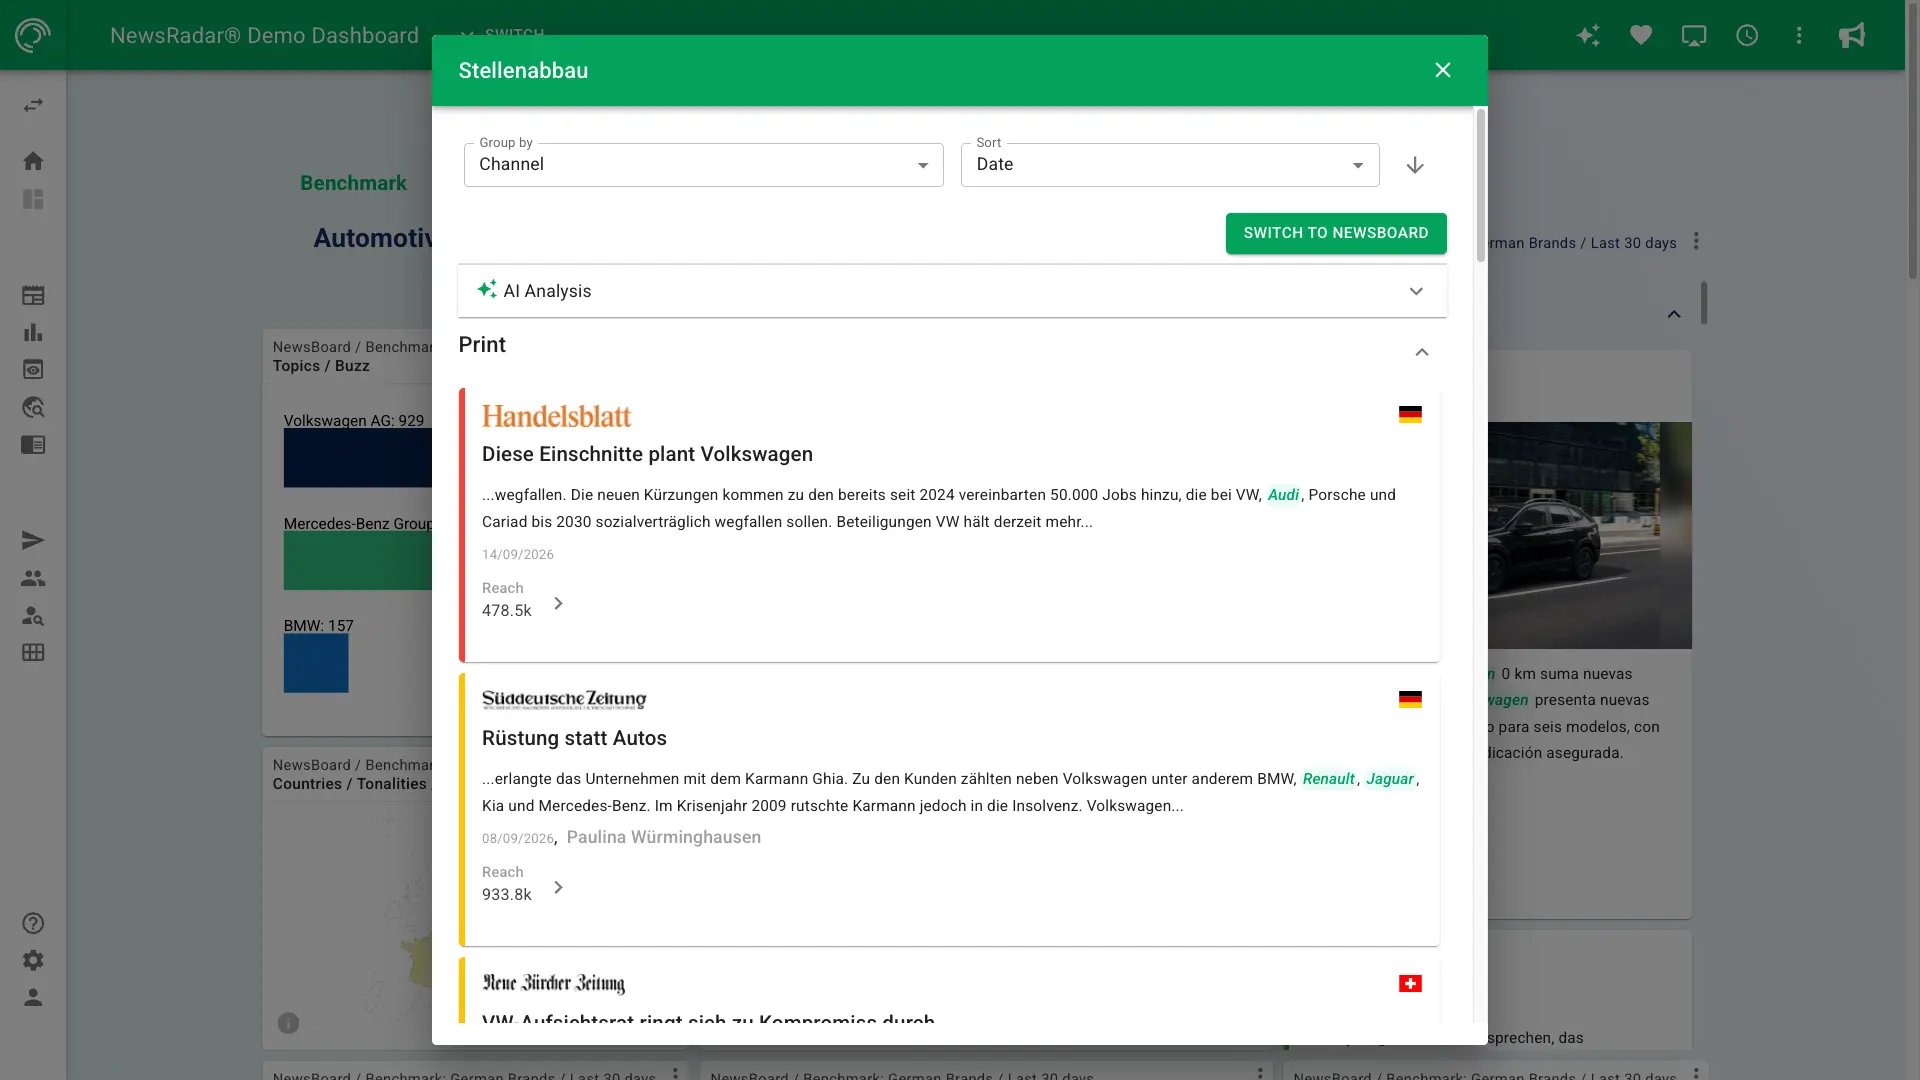
Task: Expand Reach 933.8k details arrow
Action: coord(558,888)
